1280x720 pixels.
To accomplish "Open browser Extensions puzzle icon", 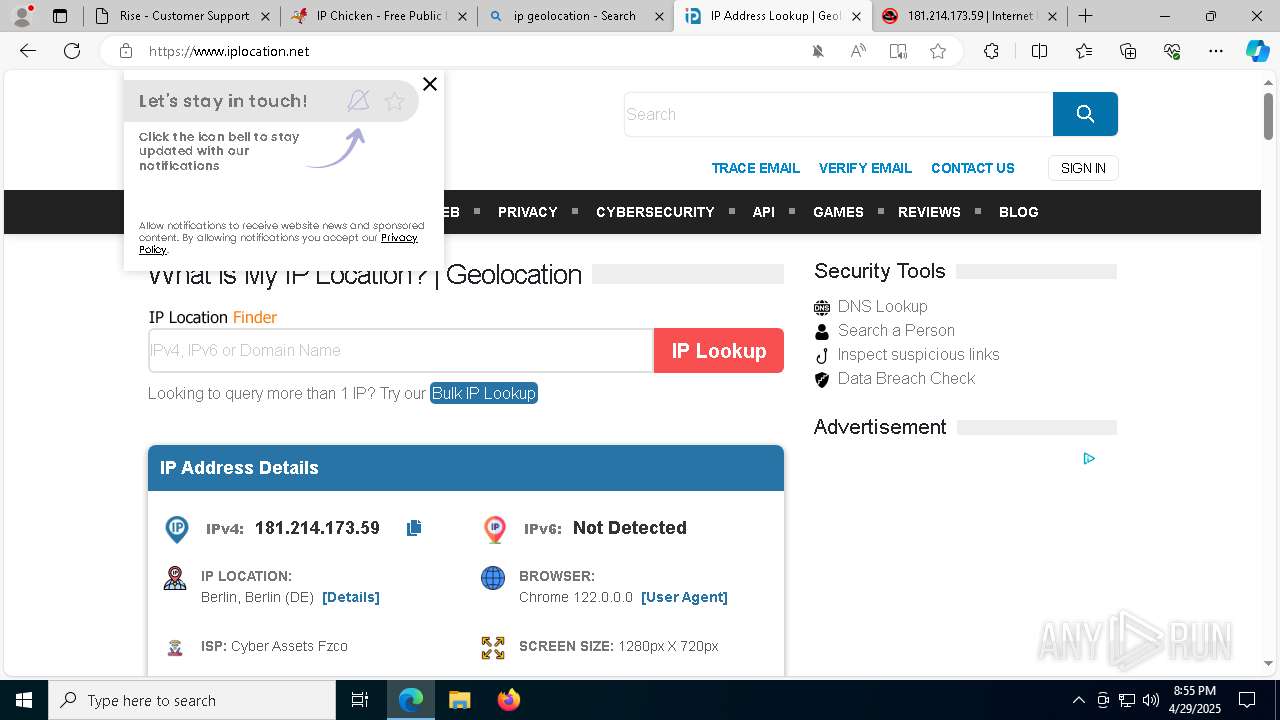I will [991, 51].
